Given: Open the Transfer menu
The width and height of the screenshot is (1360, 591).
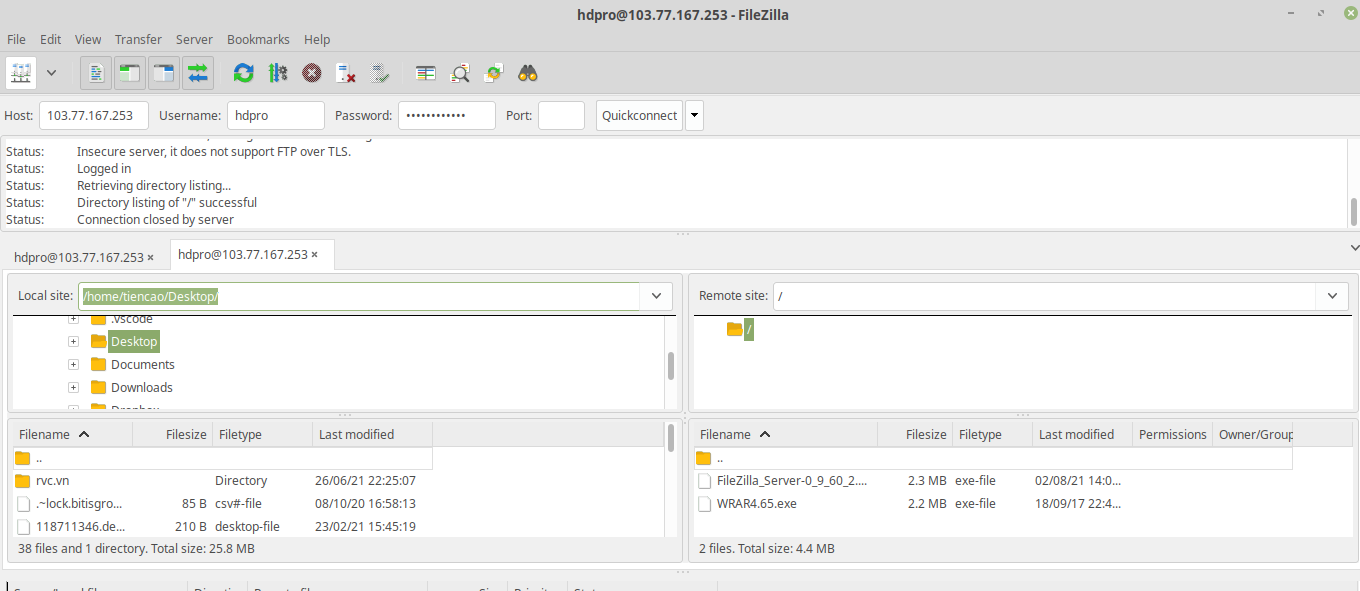Looking at the screenshot, I should point(138,39).
